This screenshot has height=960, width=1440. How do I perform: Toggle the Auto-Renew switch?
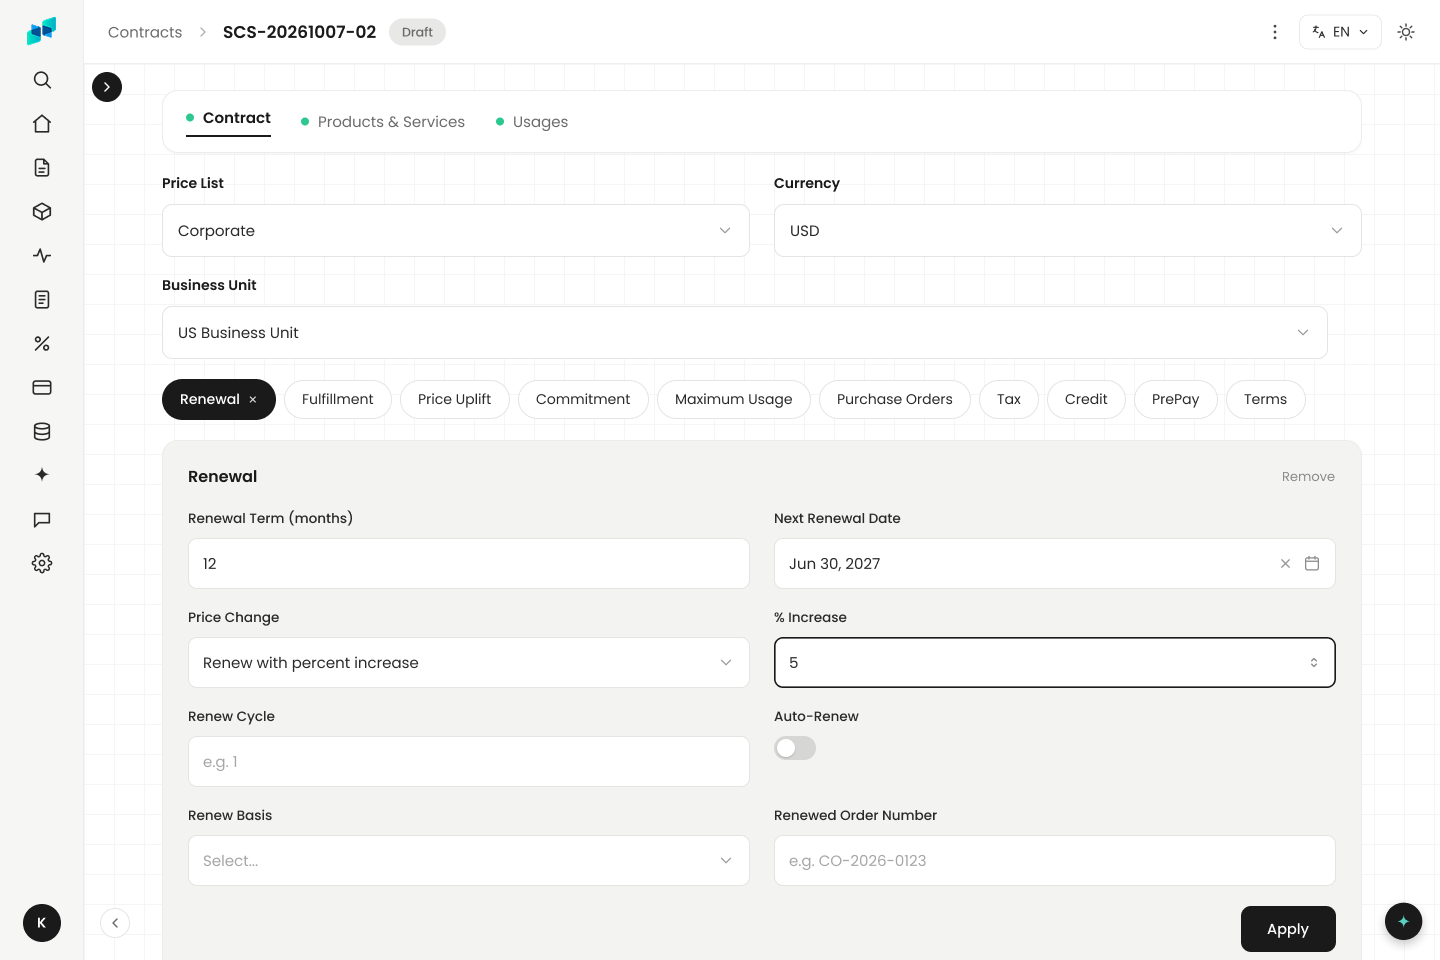pos(795,748)
